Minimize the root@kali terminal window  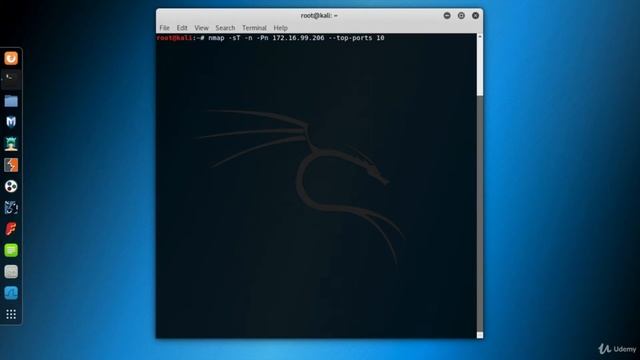447,16
